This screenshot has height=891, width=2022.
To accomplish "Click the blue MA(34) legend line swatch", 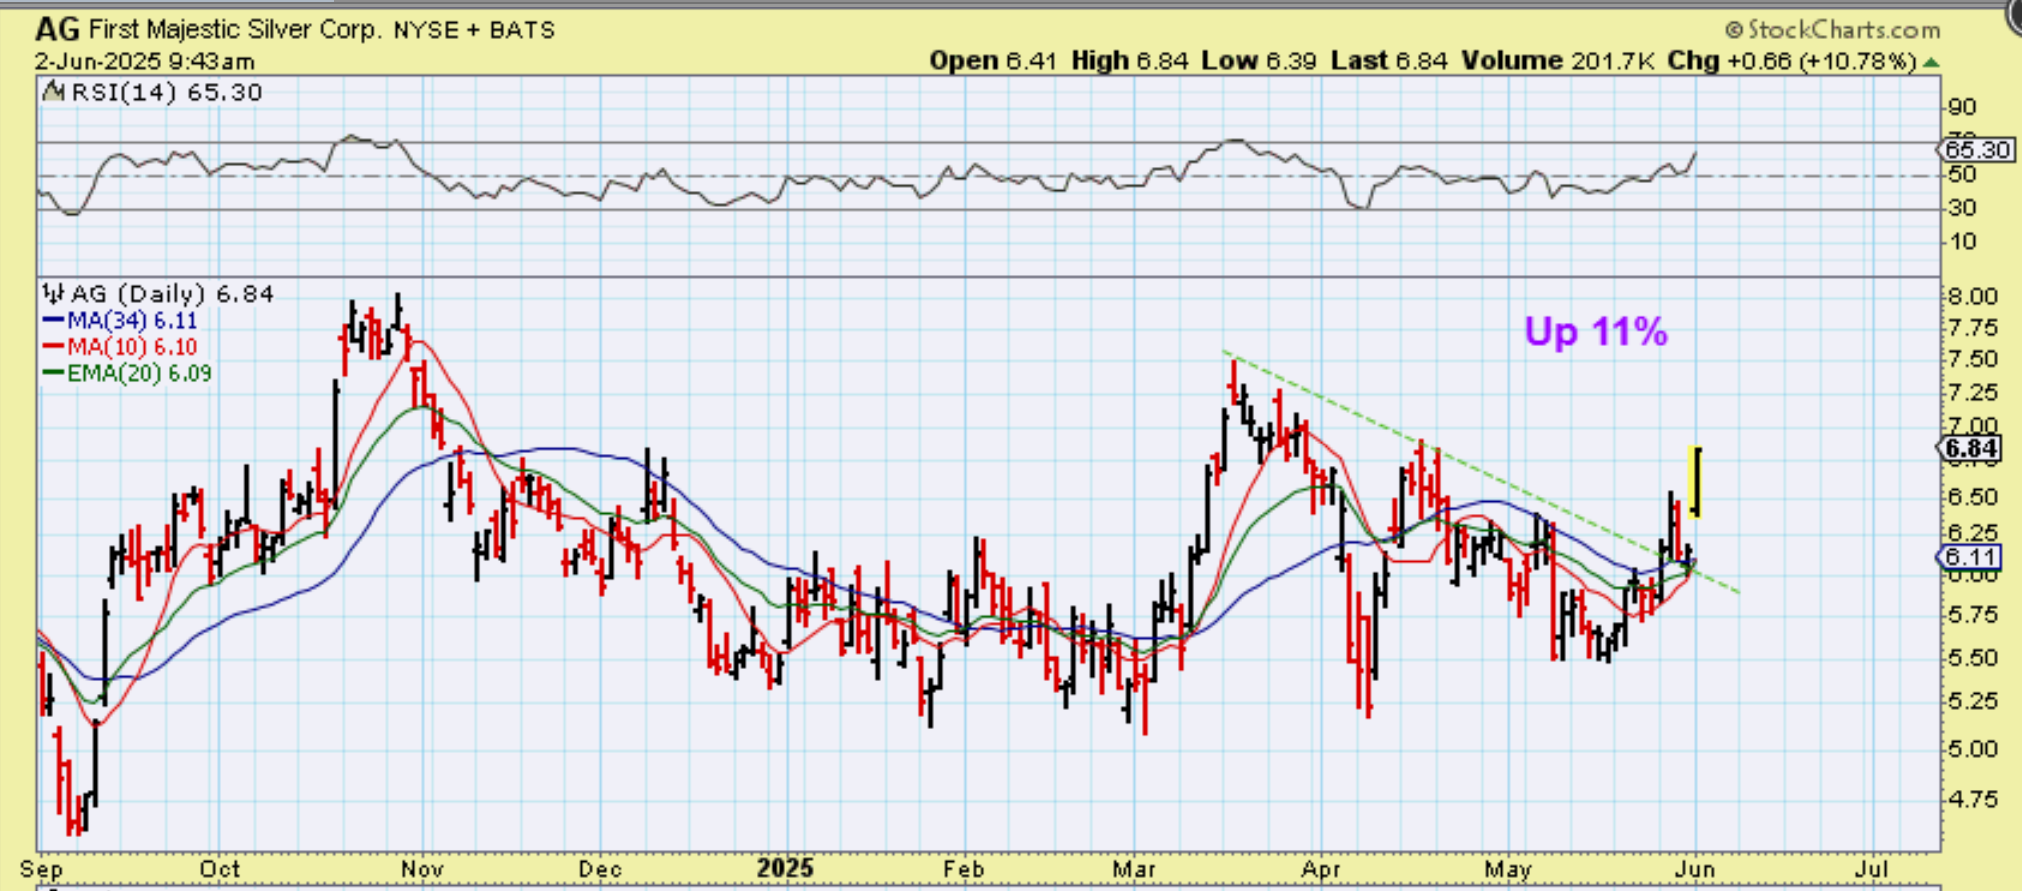I will [x=53, y=321].
